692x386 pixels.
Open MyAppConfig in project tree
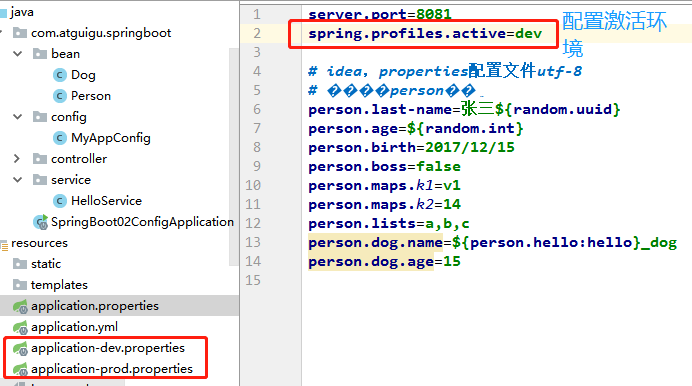point(111,138)
